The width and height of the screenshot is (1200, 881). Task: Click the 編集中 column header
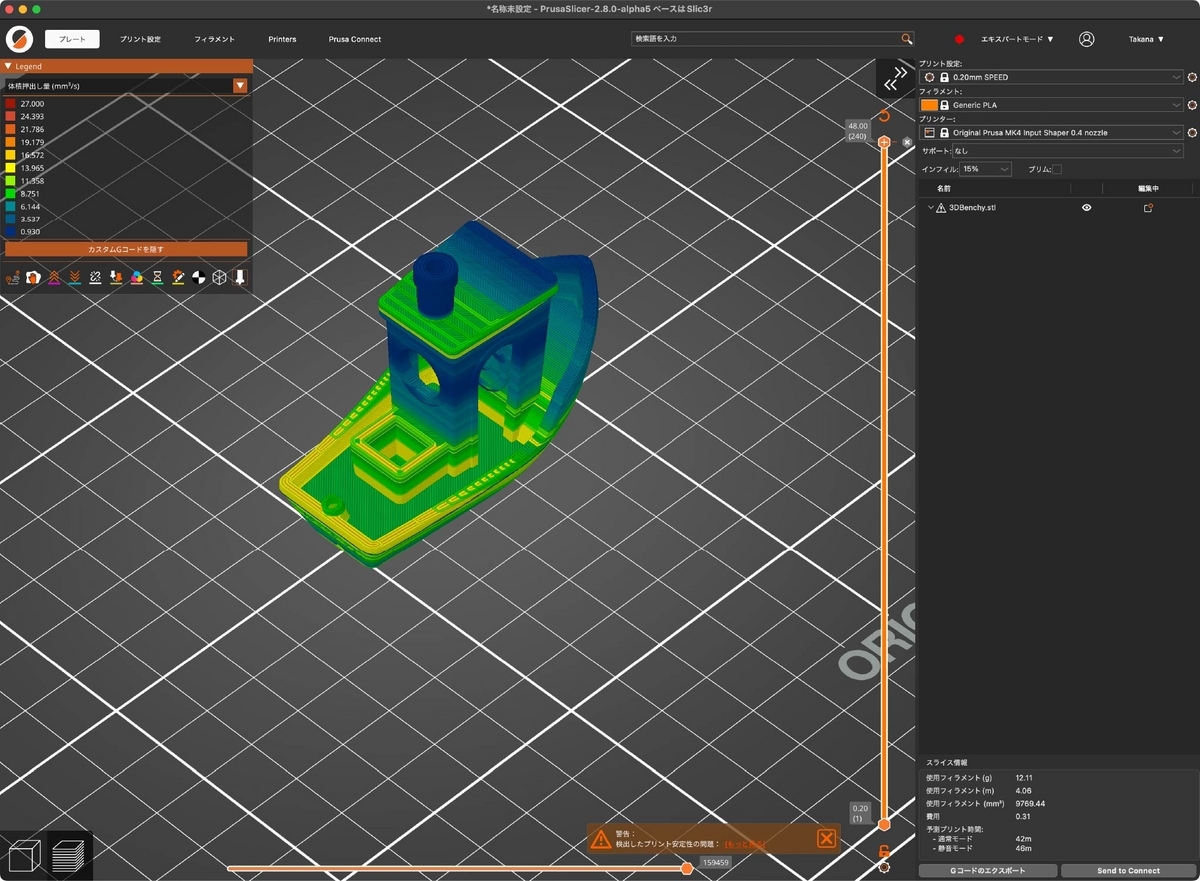tap(1147, 188)
